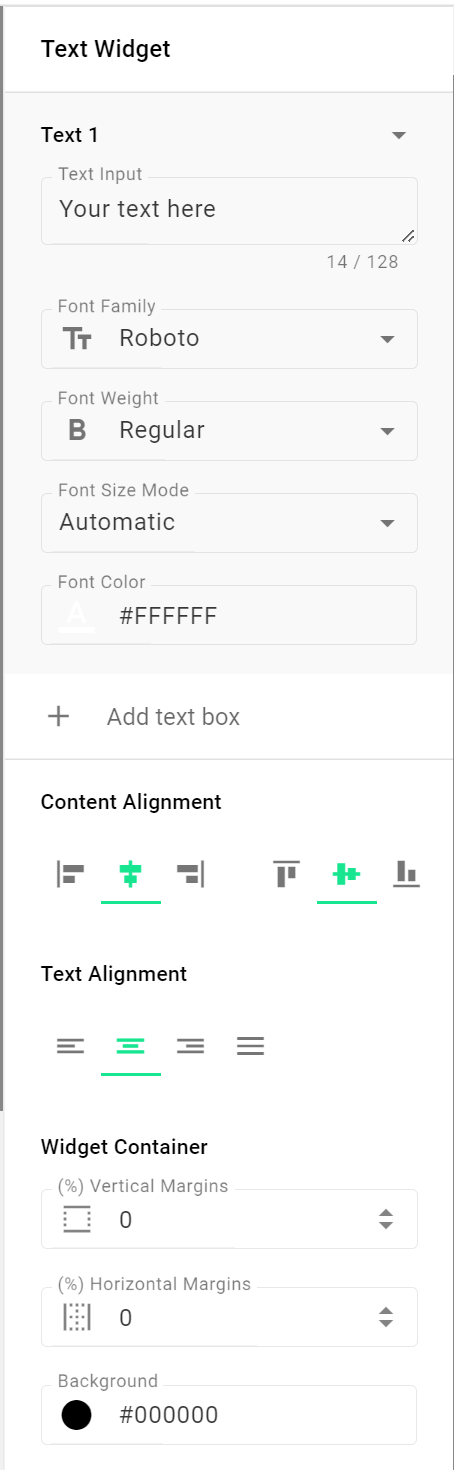This screenshot has height=1470, width=454.
Task: Click the plus icon beside Add text box
Action: (59, 716)
